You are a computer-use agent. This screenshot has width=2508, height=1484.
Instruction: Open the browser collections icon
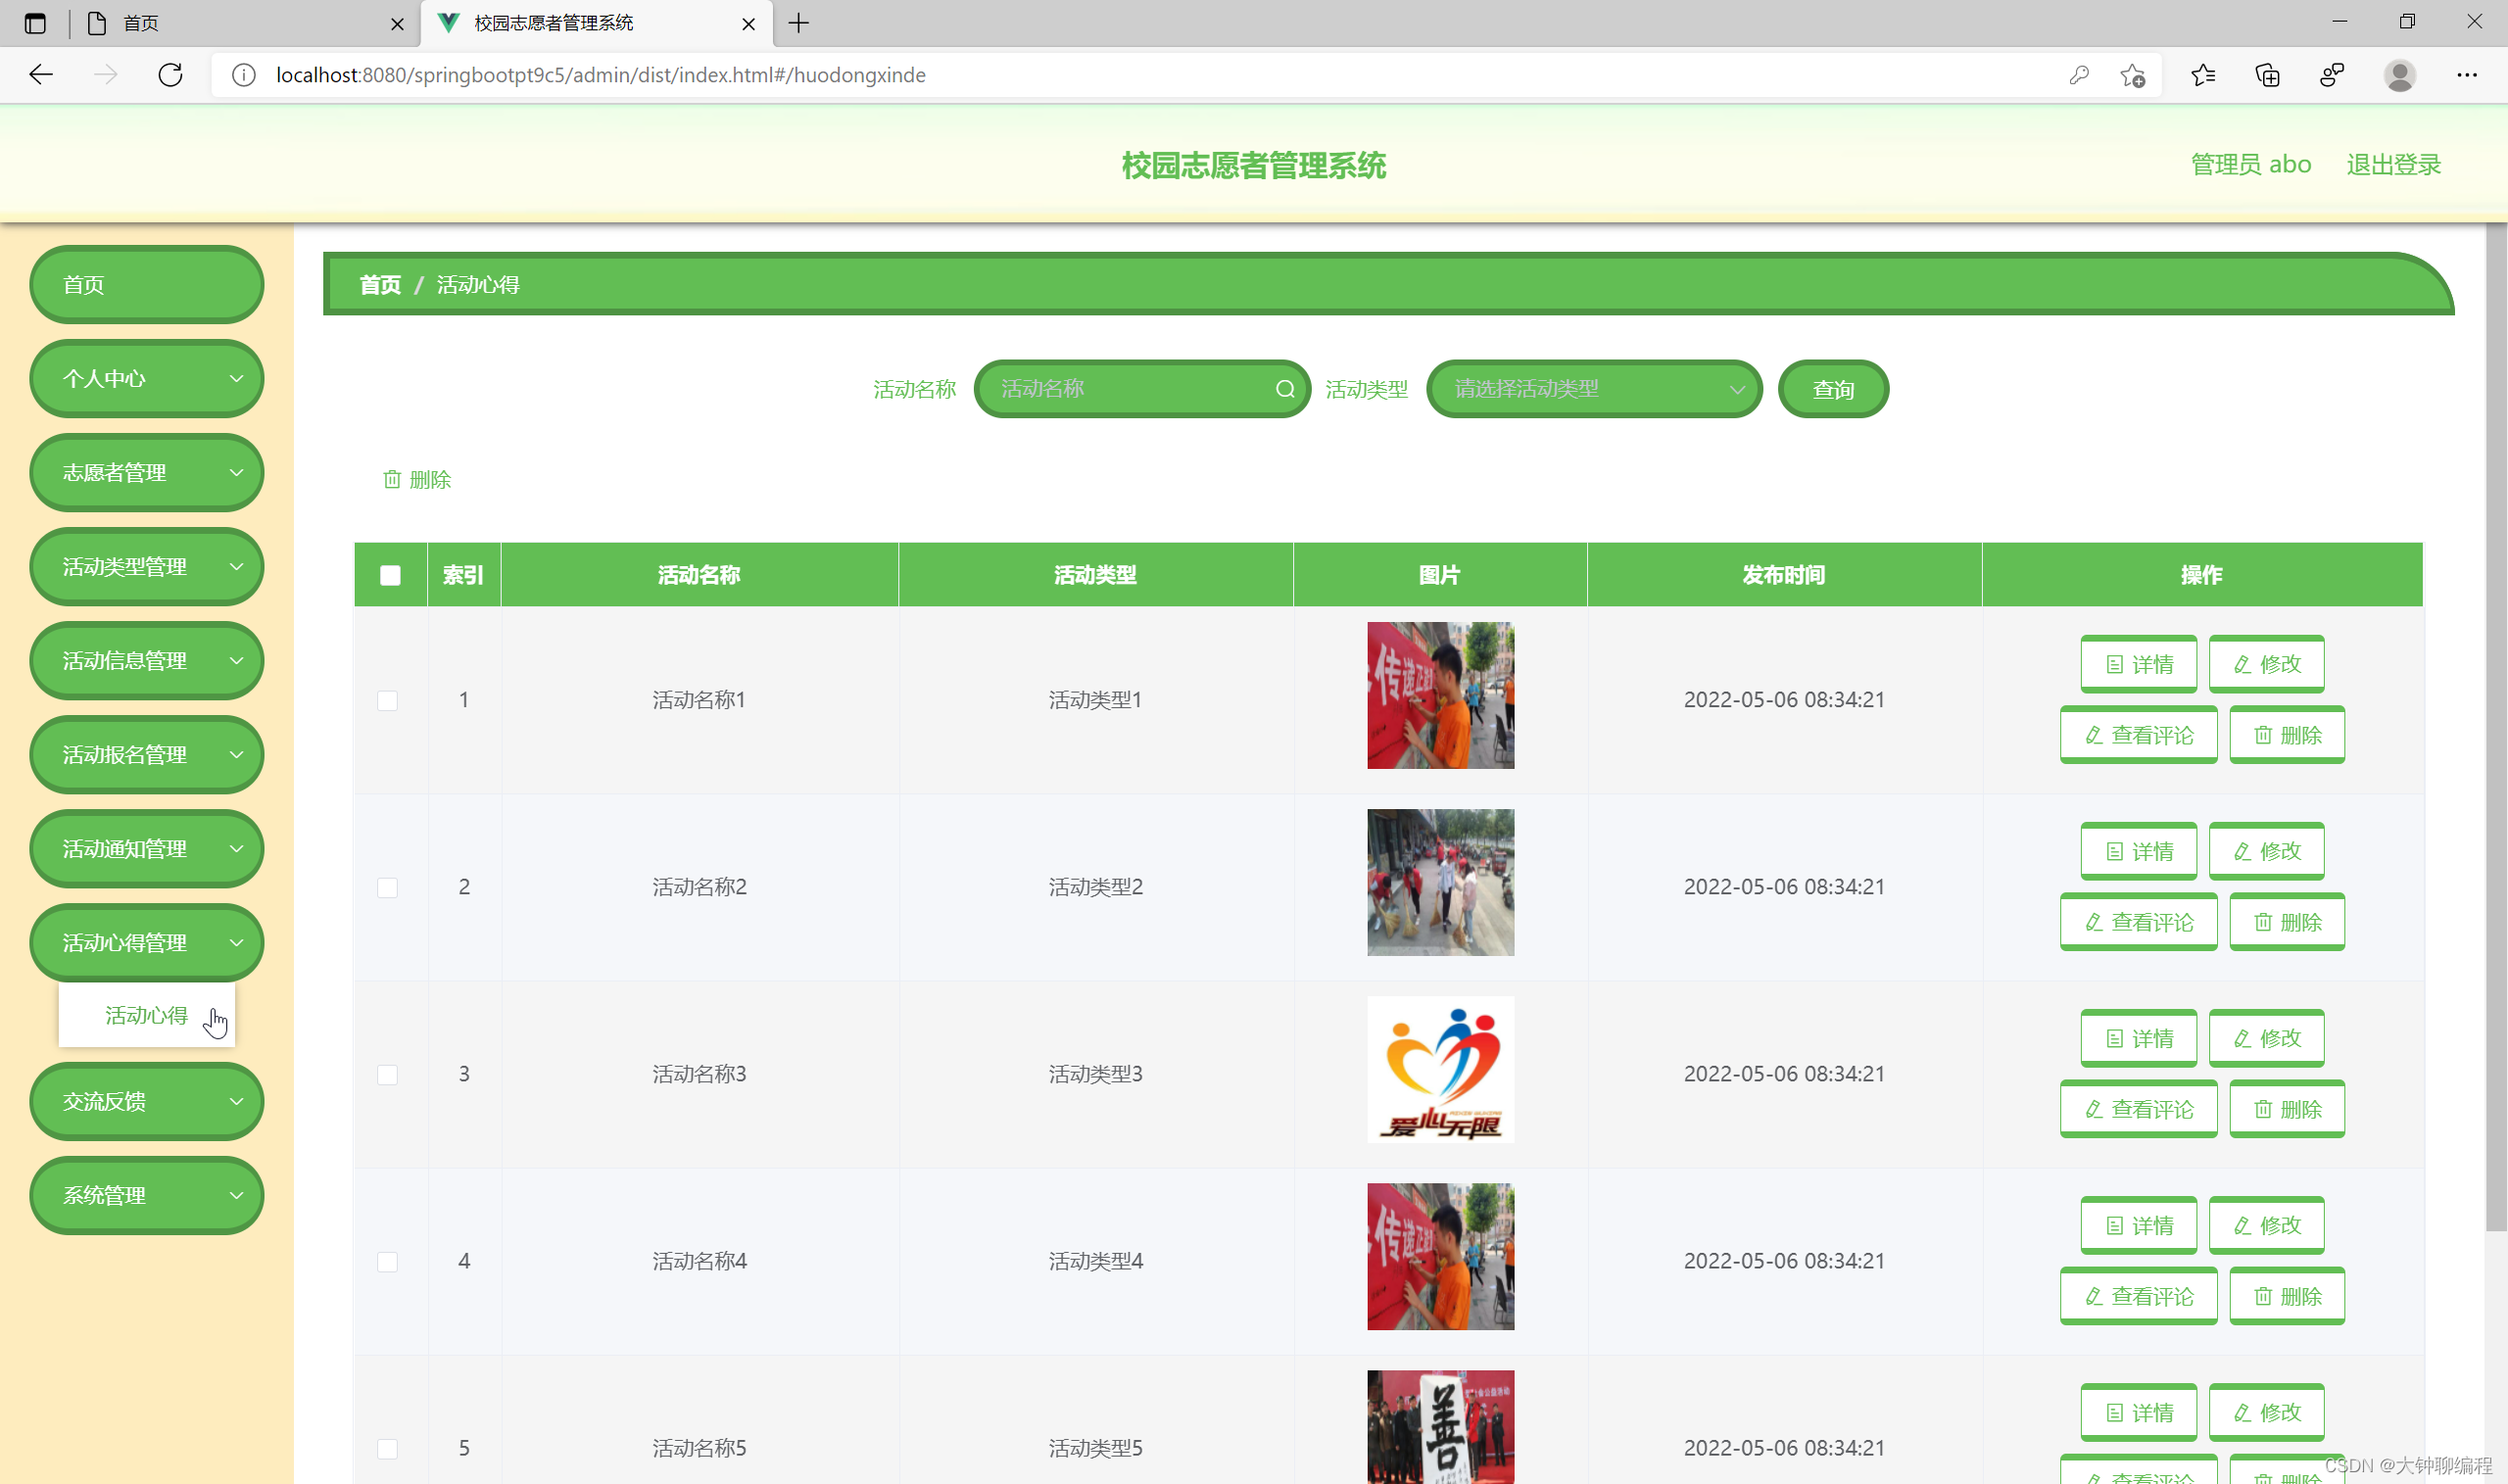2267,75
